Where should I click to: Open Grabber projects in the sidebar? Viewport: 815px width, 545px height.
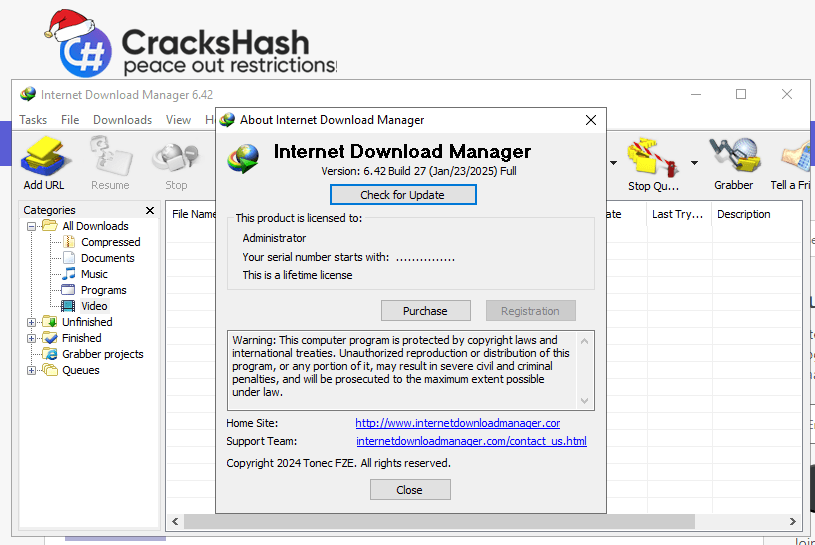click(102, 354)
